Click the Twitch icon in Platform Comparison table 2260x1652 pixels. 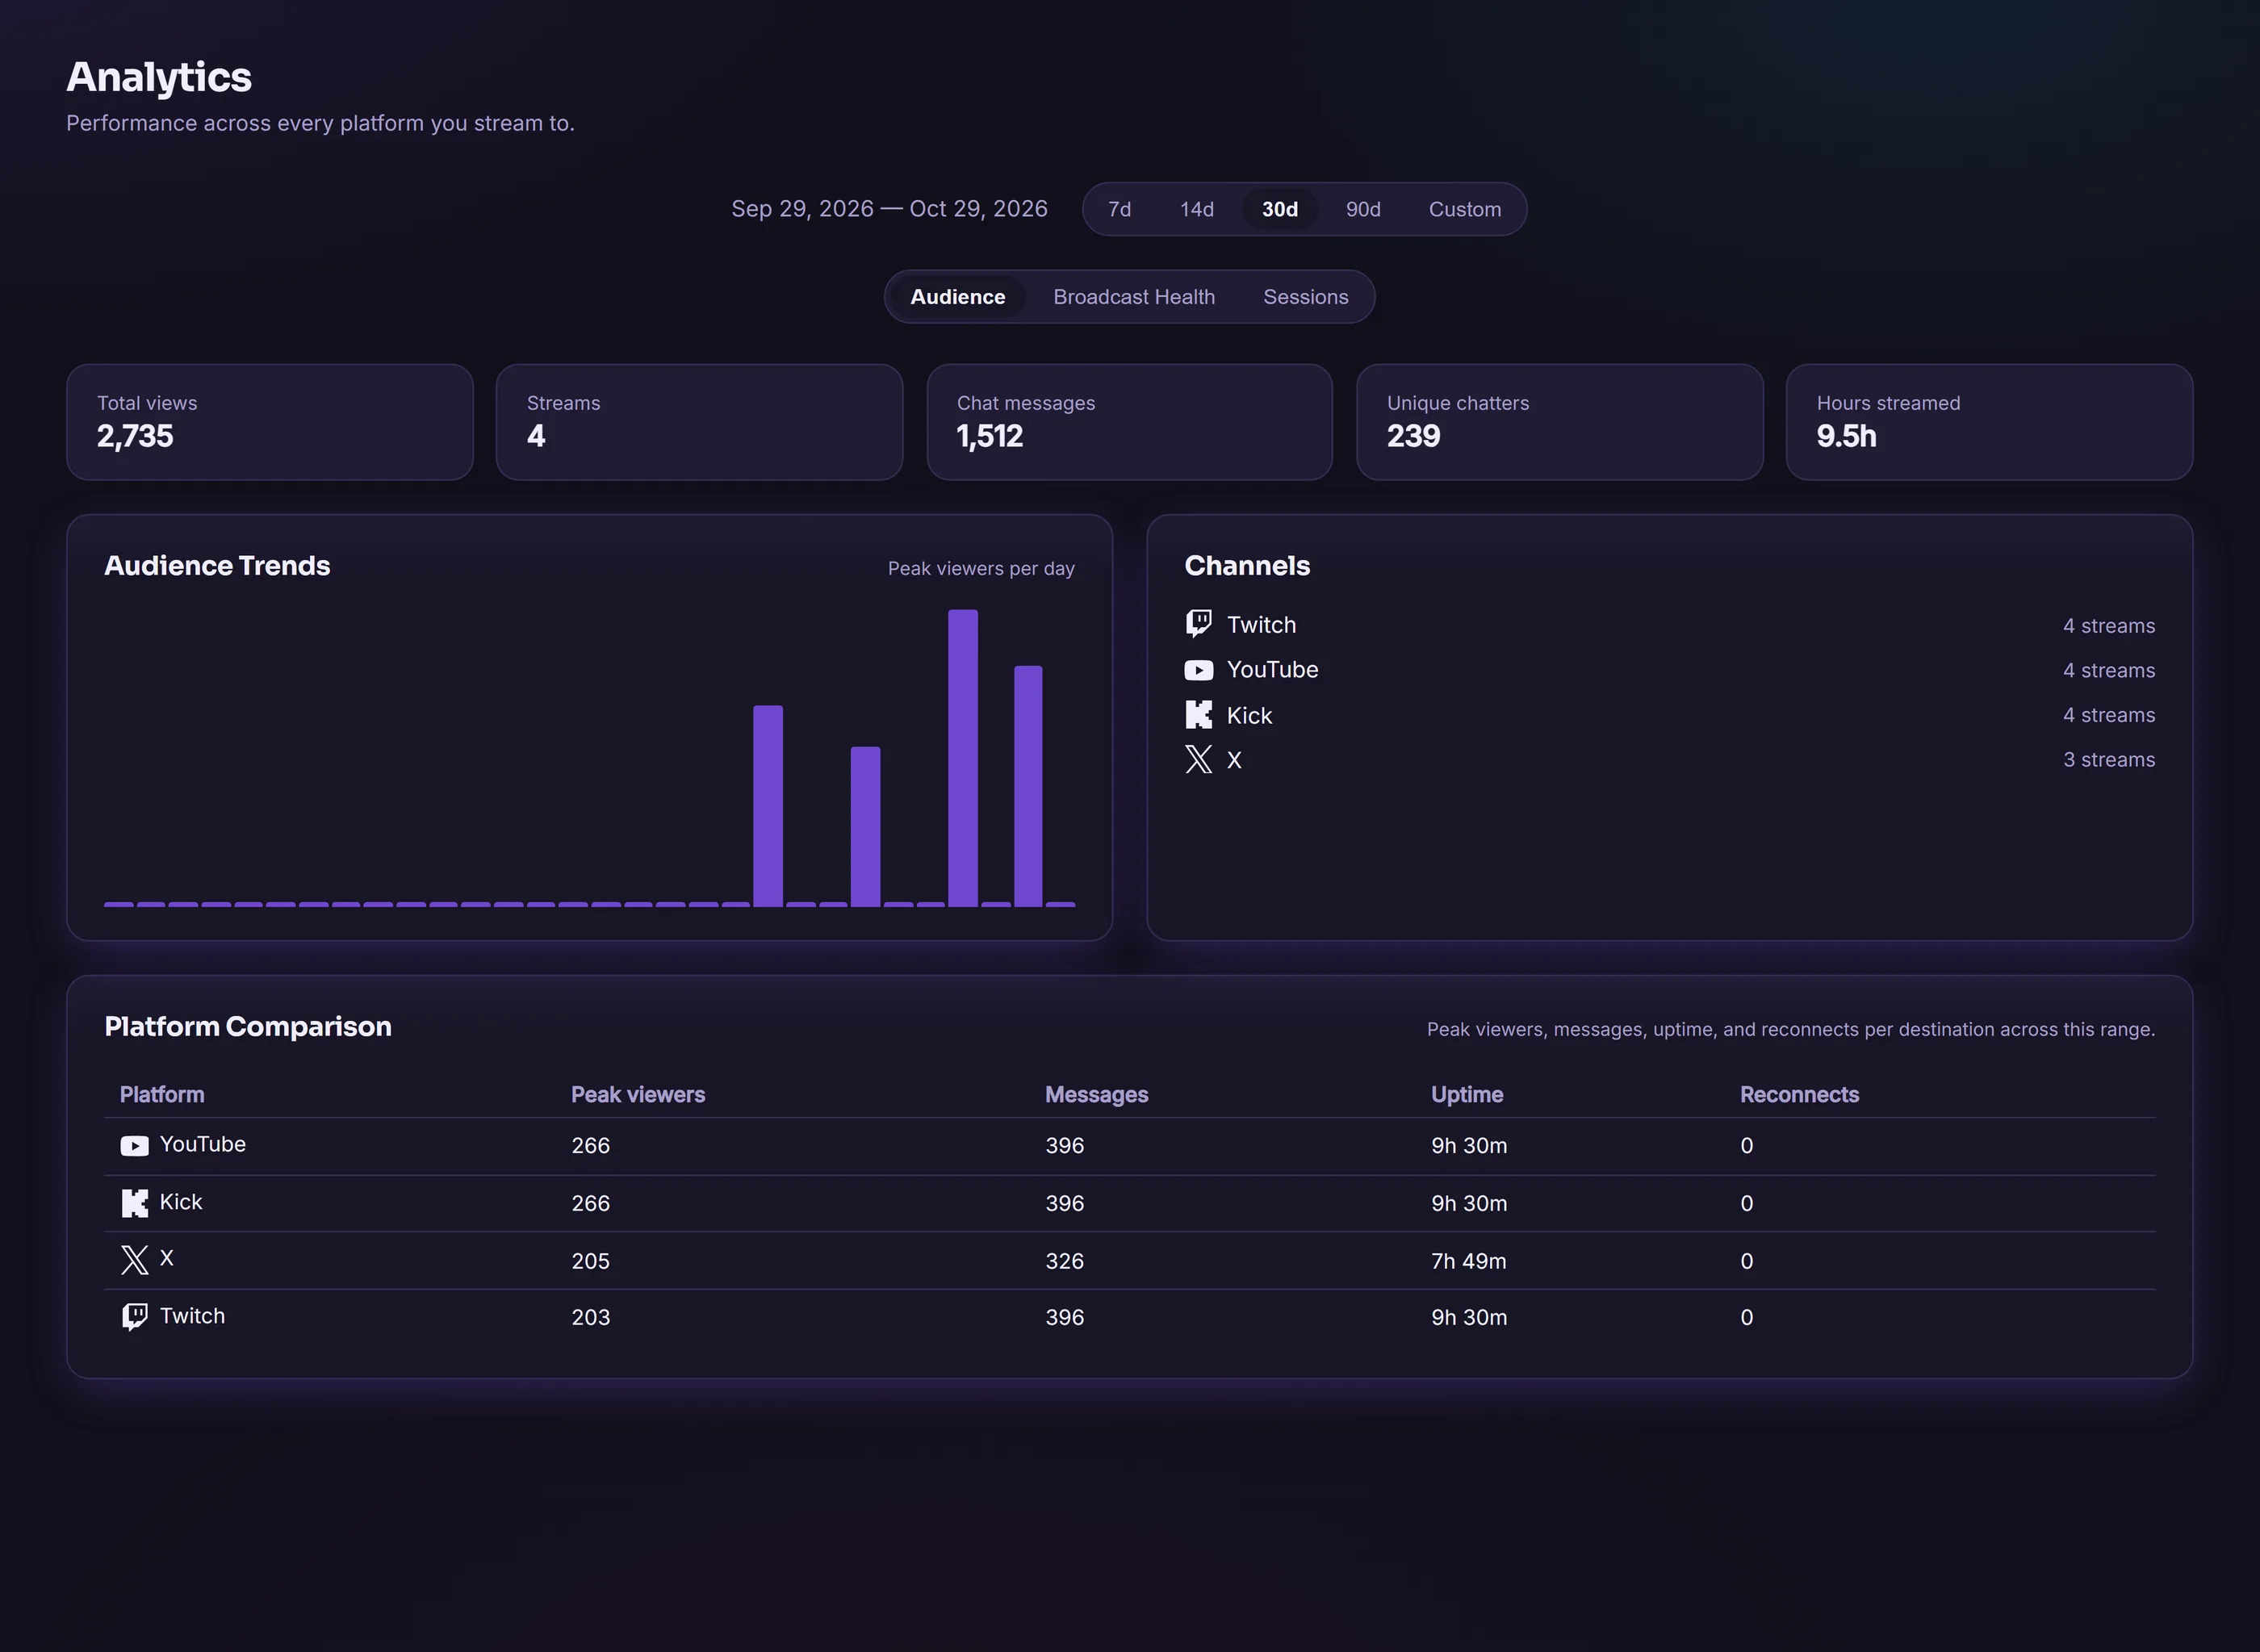[x=134, y=1317]
